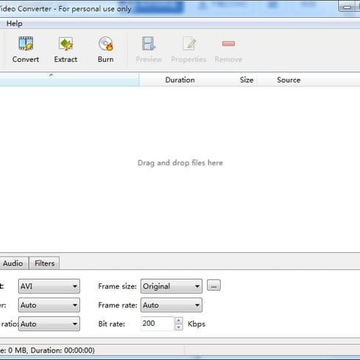
Task: Focus the Bit rate value field
Action: coord(157,324)
